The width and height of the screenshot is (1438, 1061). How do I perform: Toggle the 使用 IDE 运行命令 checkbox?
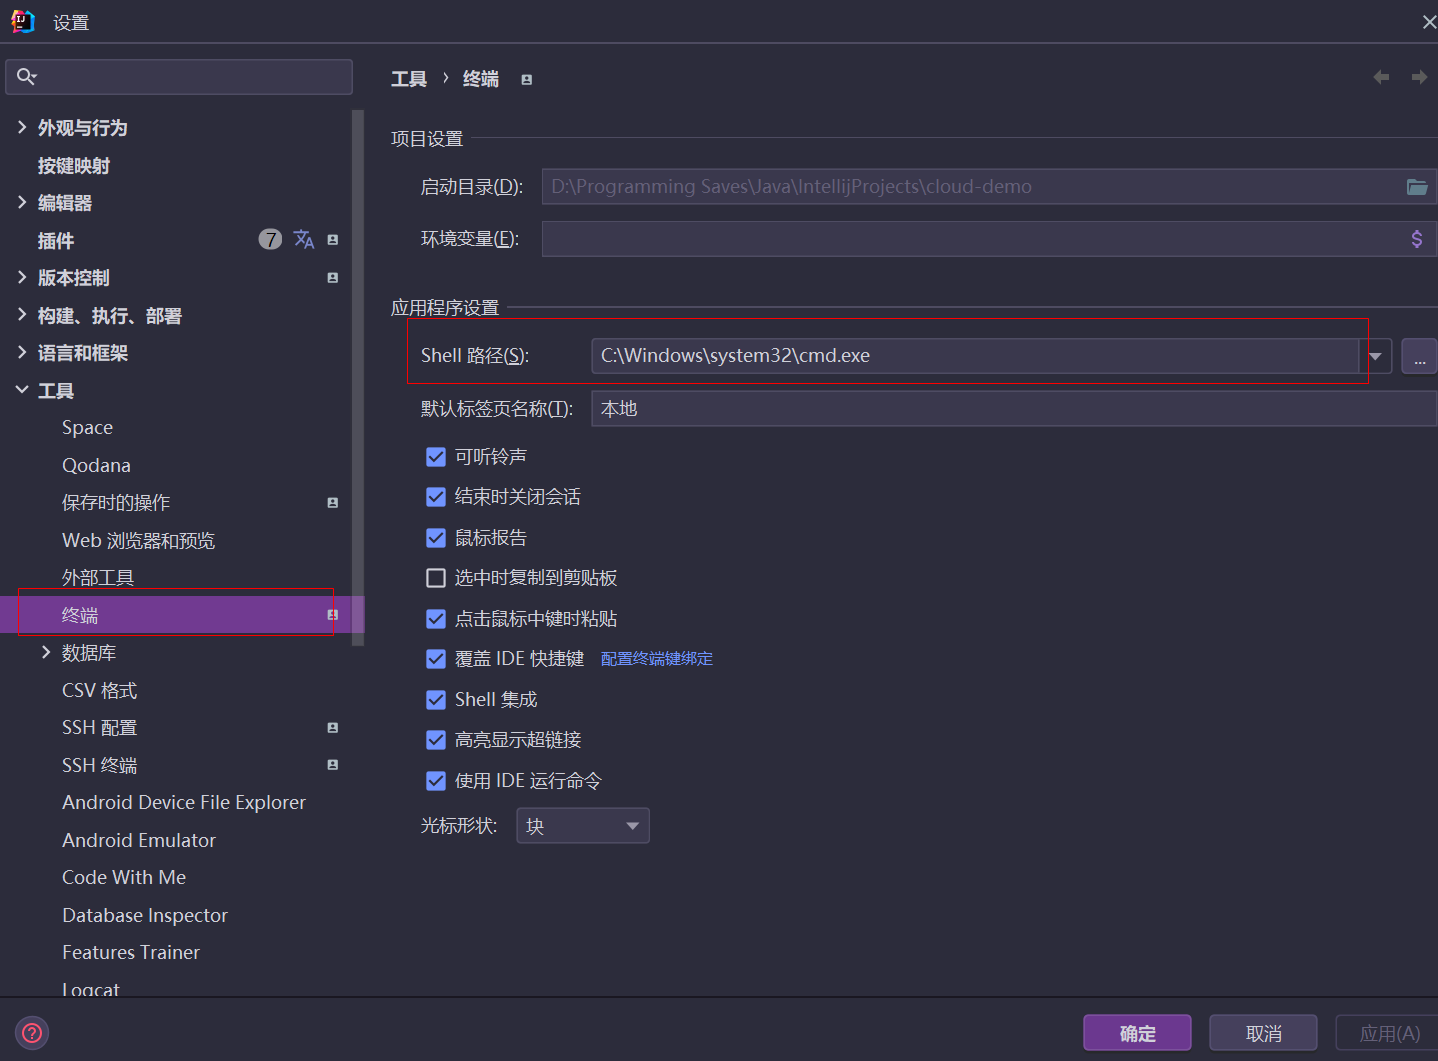[x=436, y=781]
